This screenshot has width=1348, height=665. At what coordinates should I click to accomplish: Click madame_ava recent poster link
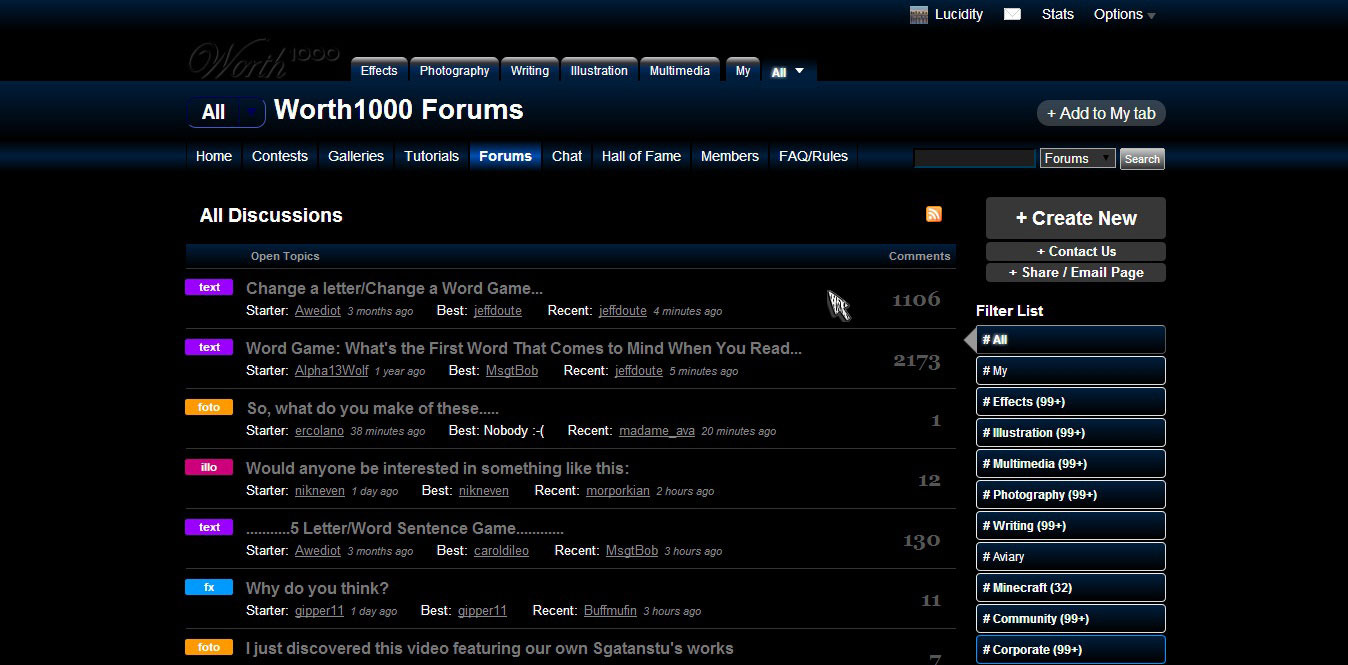[657, 431]
